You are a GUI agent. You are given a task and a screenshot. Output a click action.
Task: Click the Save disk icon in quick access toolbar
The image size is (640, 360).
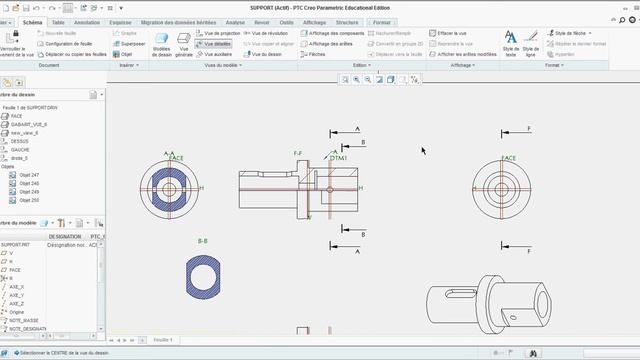pyautogui.click(x=26, y=8)
